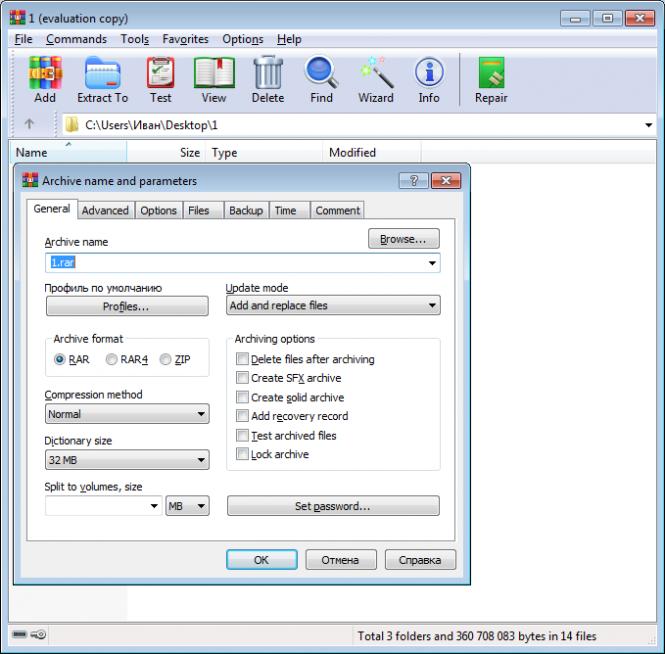Switch to the Options tab in dialog
Image resolution: width=665 pixels, height=654 pixels.
pos(159,210)
